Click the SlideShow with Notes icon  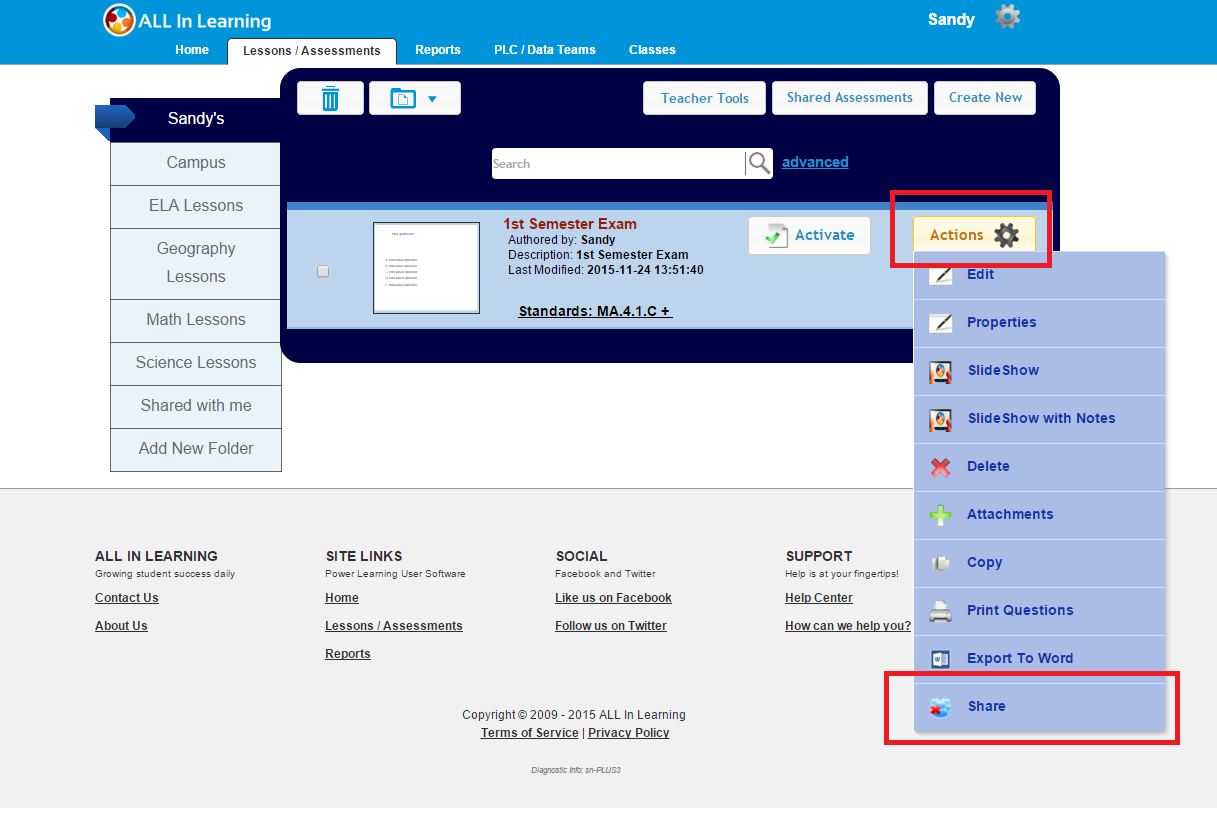940,419
